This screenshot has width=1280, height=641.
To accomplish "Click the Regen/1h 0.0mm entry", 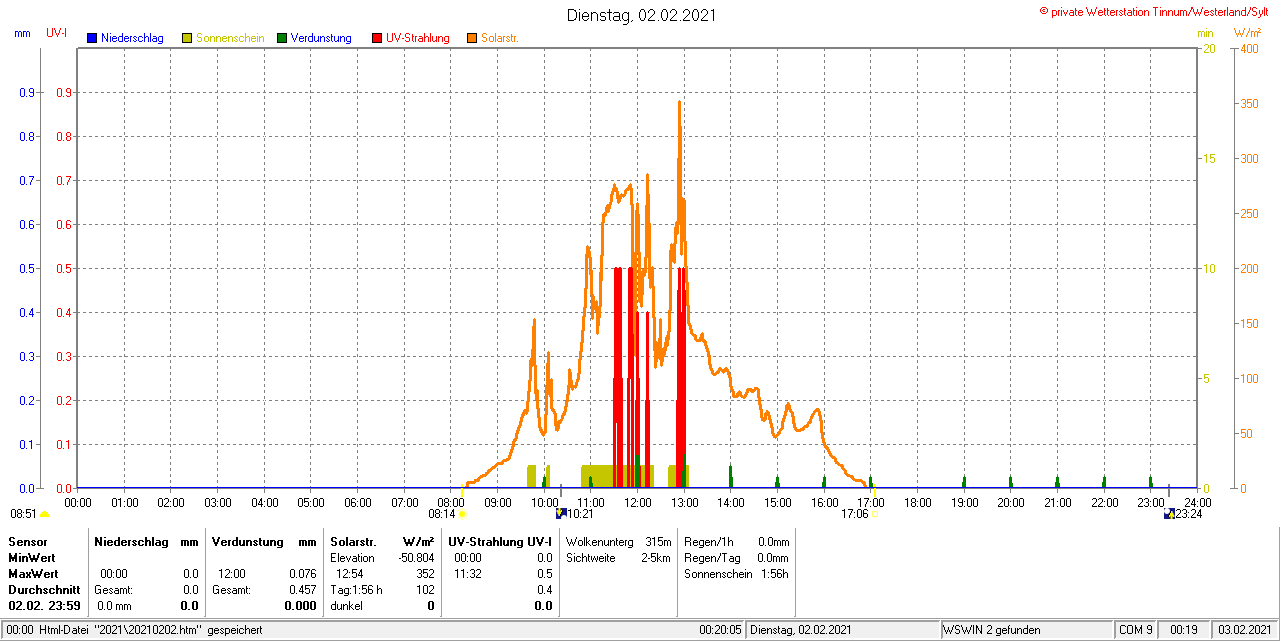I will tap(736, 541).
